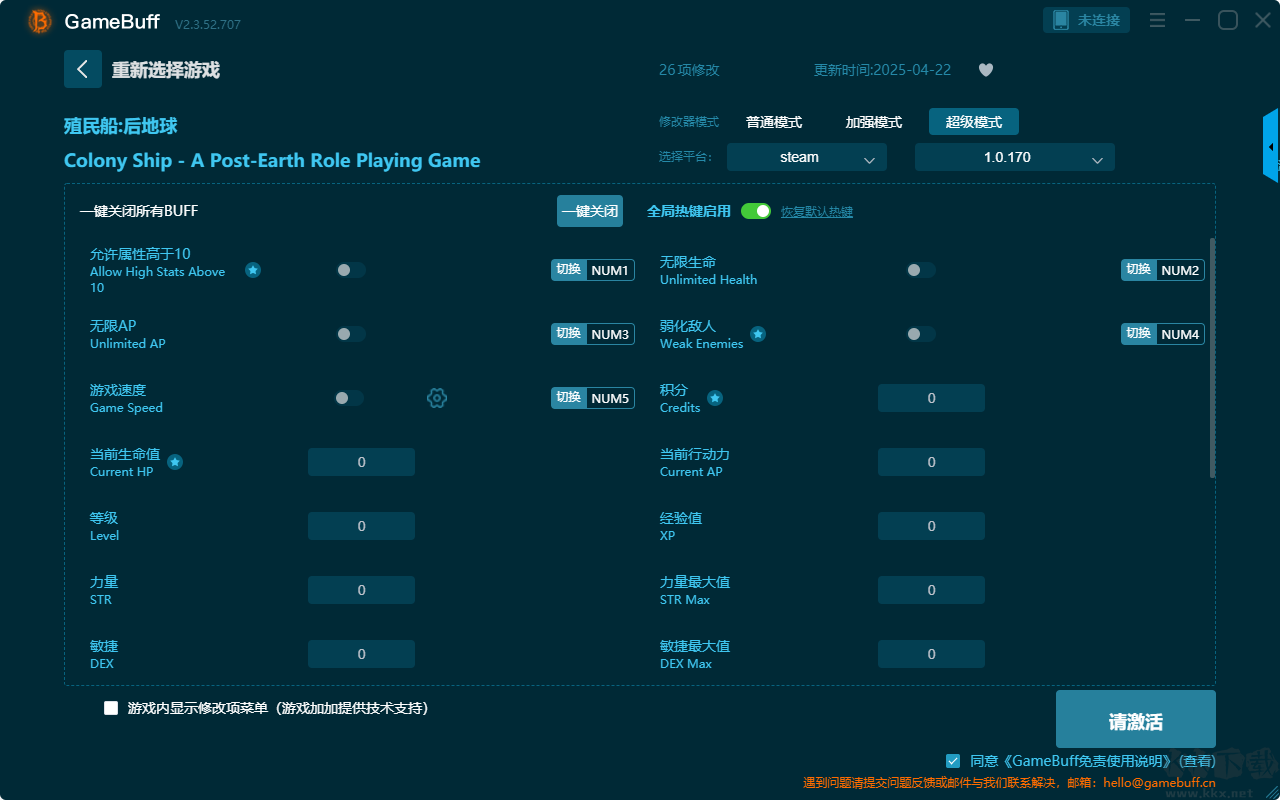Click the 请激活 activate button

pos(1136,719)
